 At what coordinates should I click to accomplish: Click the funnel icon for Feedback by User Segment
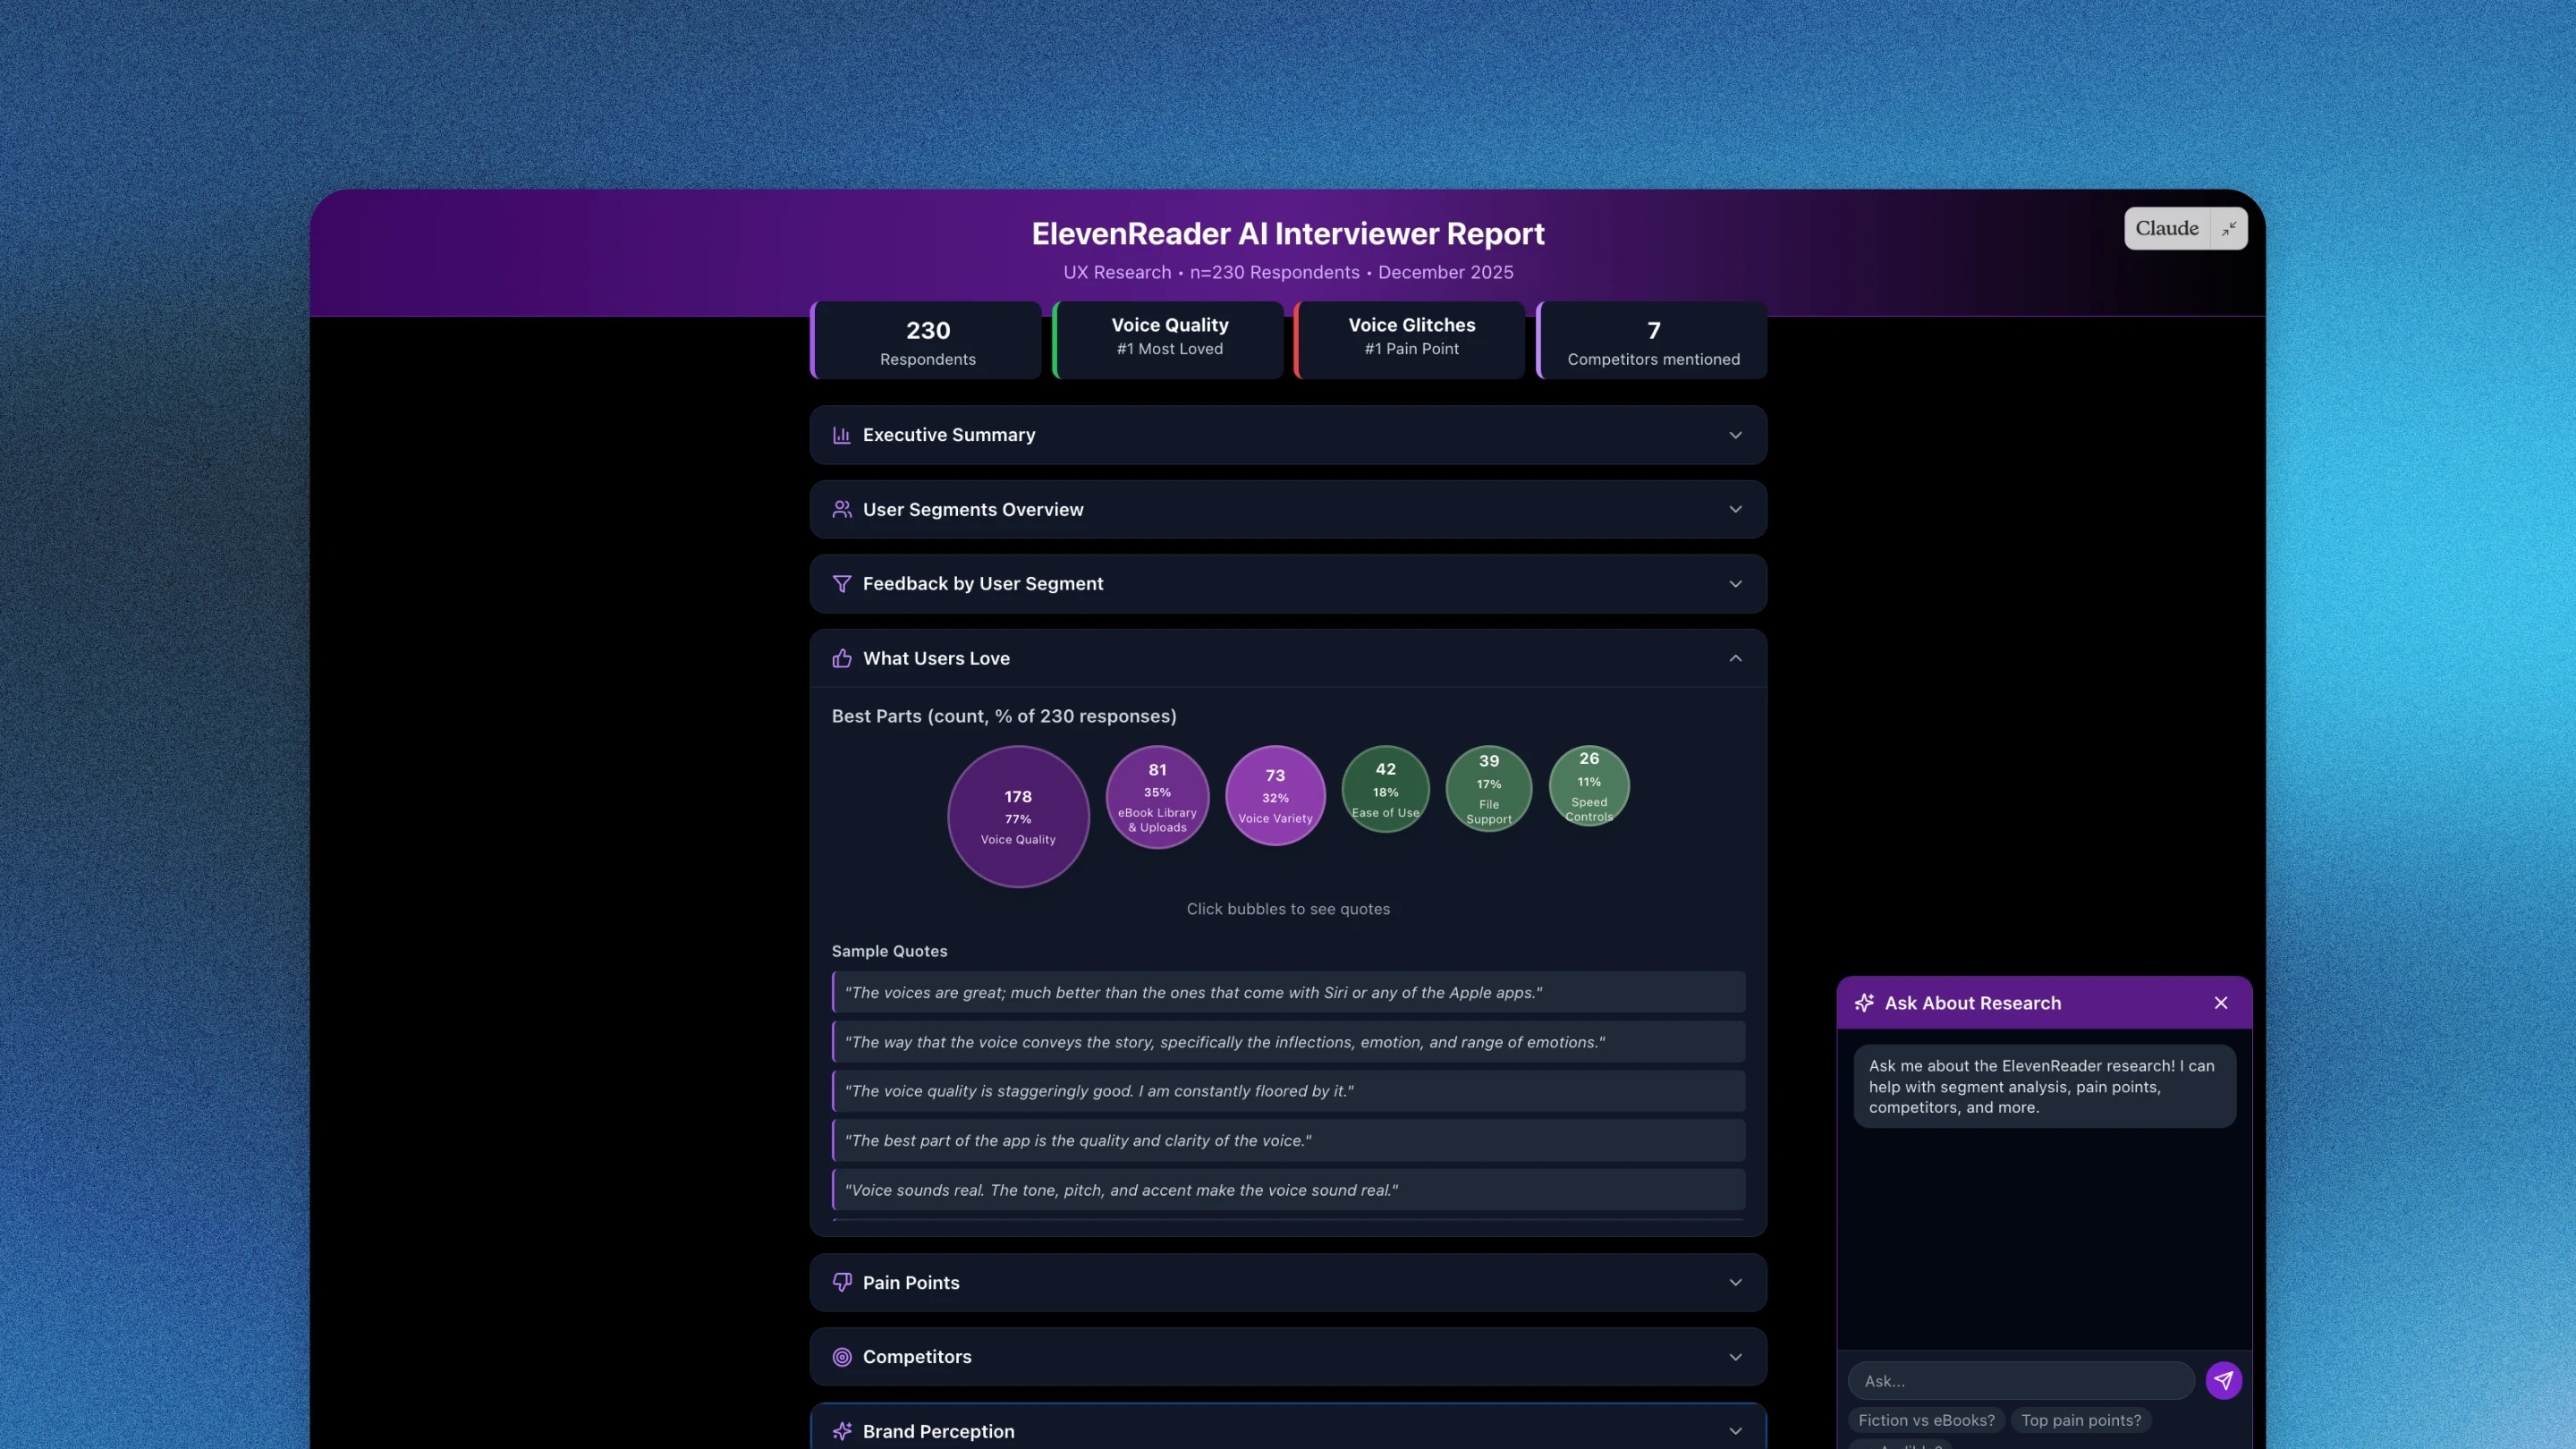pyautogui.click(x=841, y=583)
